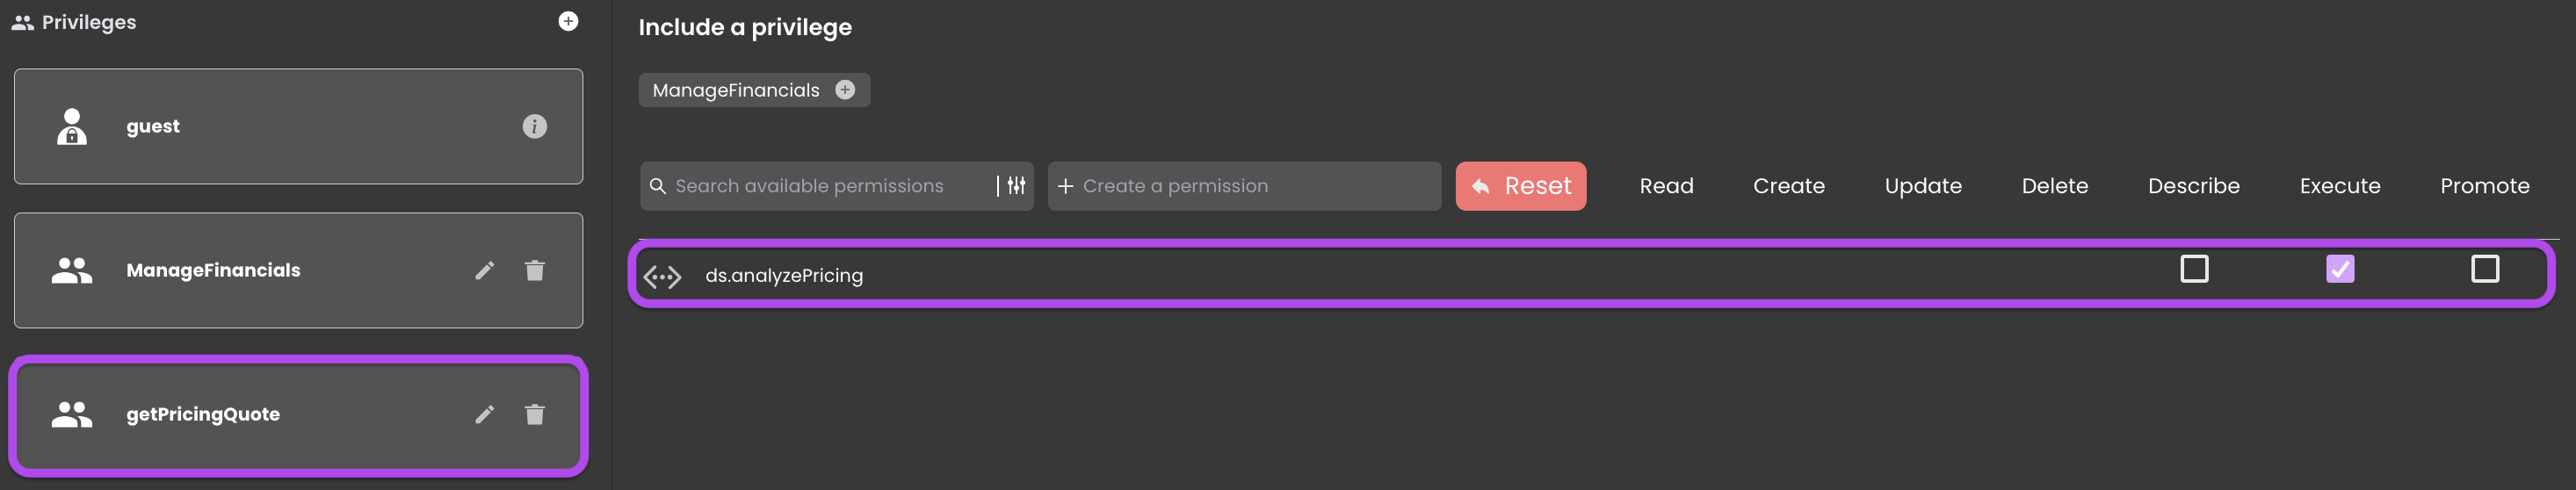Open permission search filter options
Viewport: 2576px width, 490px height.
point(1016,186)
